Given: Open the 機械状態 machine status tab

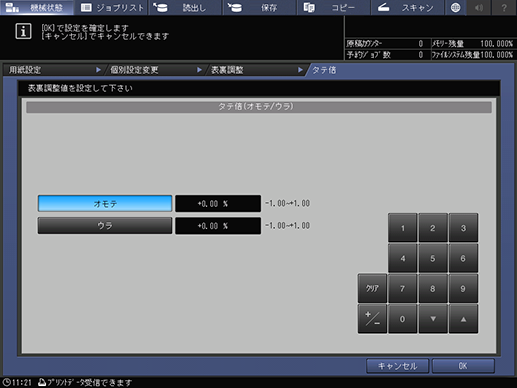Looking at the screenshot, I should coord(37,7).
